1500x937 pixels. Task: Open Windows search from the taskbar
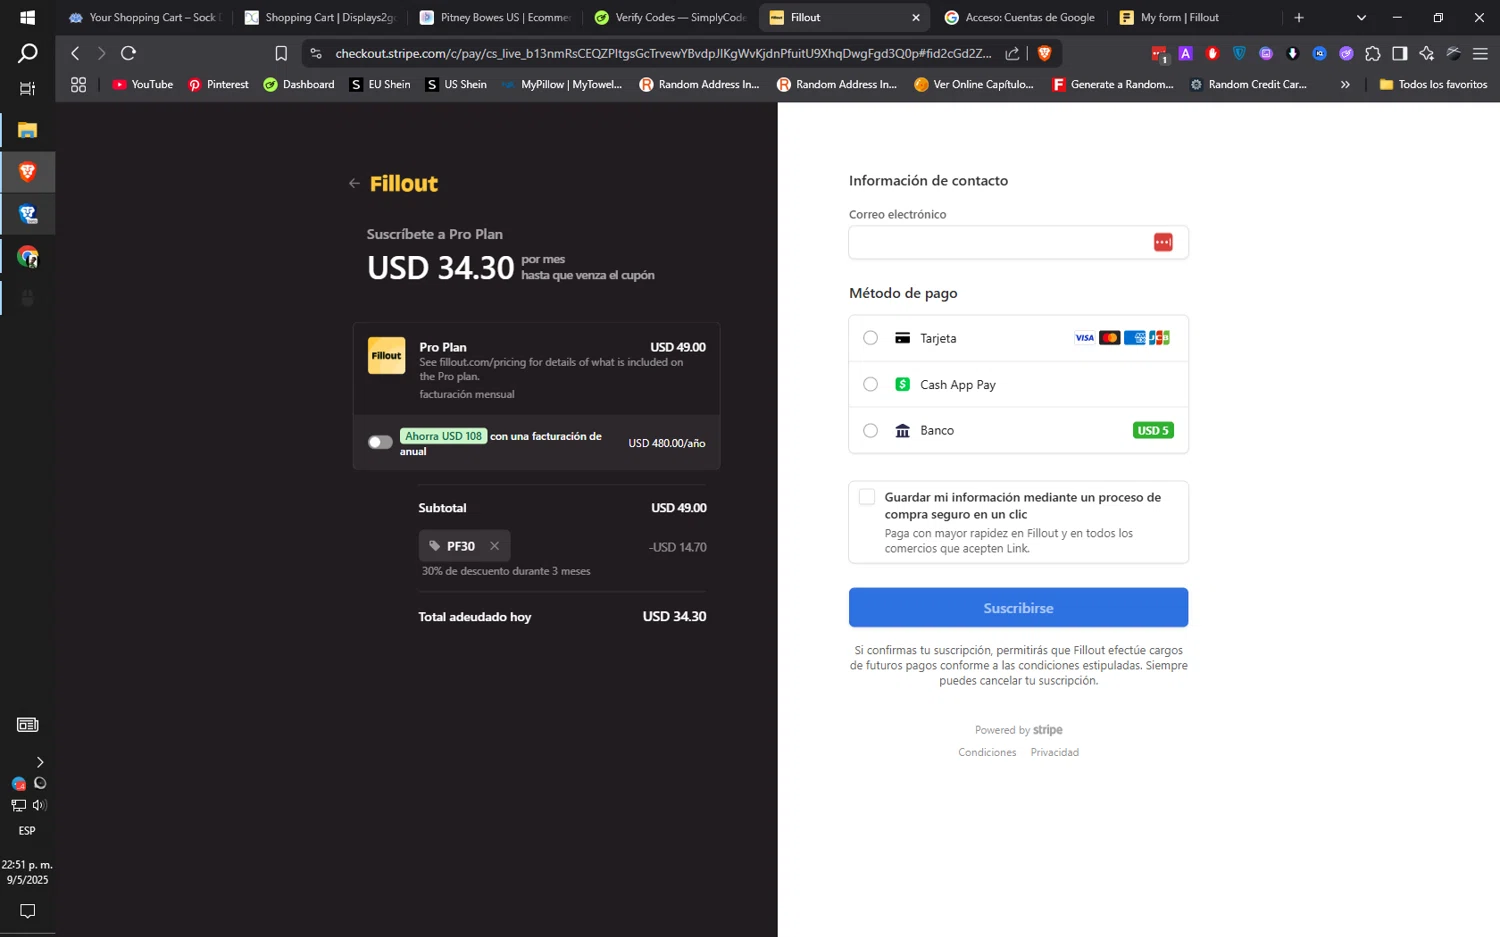tap(27, 53)
